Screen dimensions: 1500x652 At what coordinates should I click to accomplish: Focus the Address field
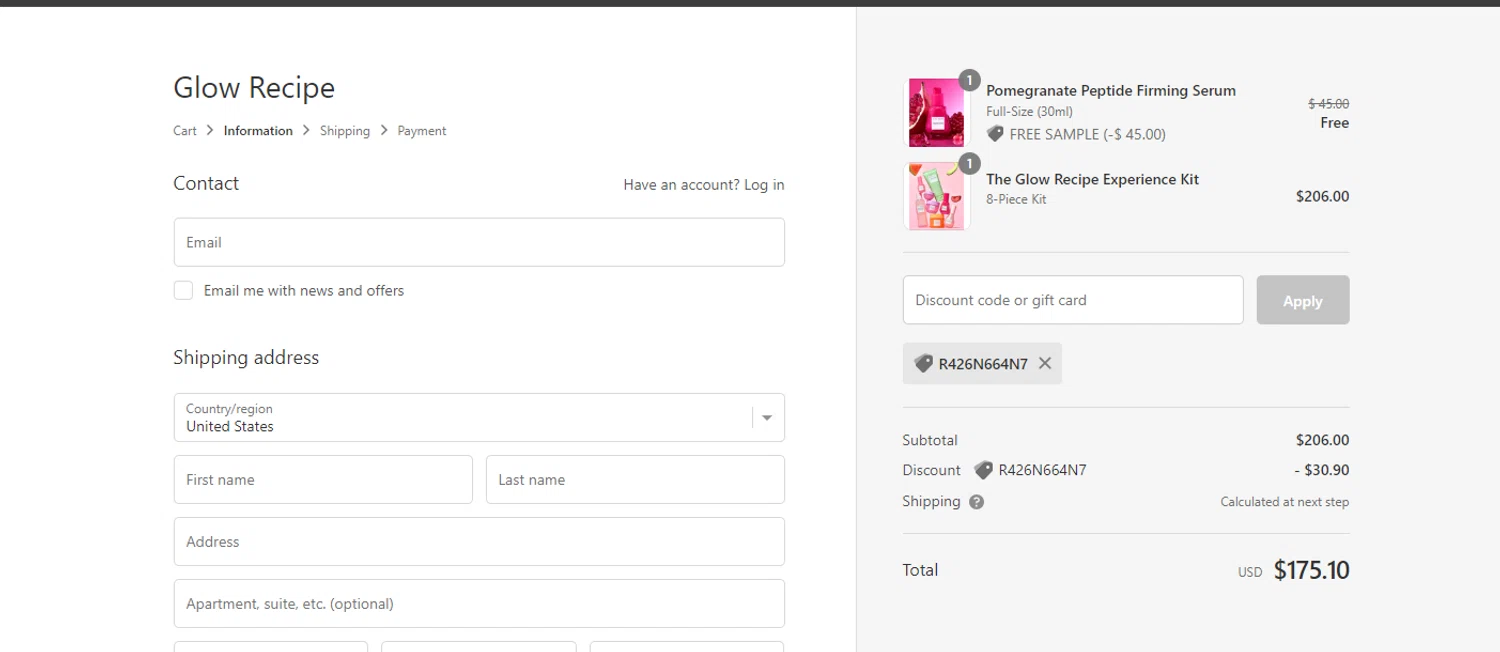click(x=479, y=542)
